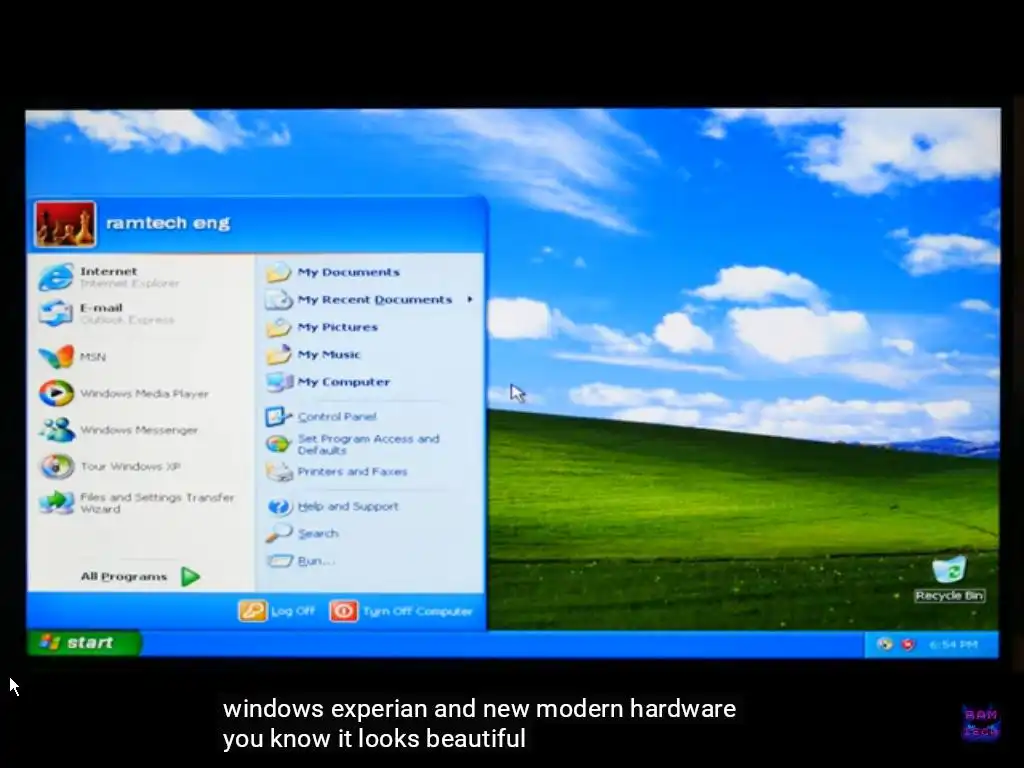
Task: Select Help and Support menu text
Action: pyautogui.click(x=348, y=506)
